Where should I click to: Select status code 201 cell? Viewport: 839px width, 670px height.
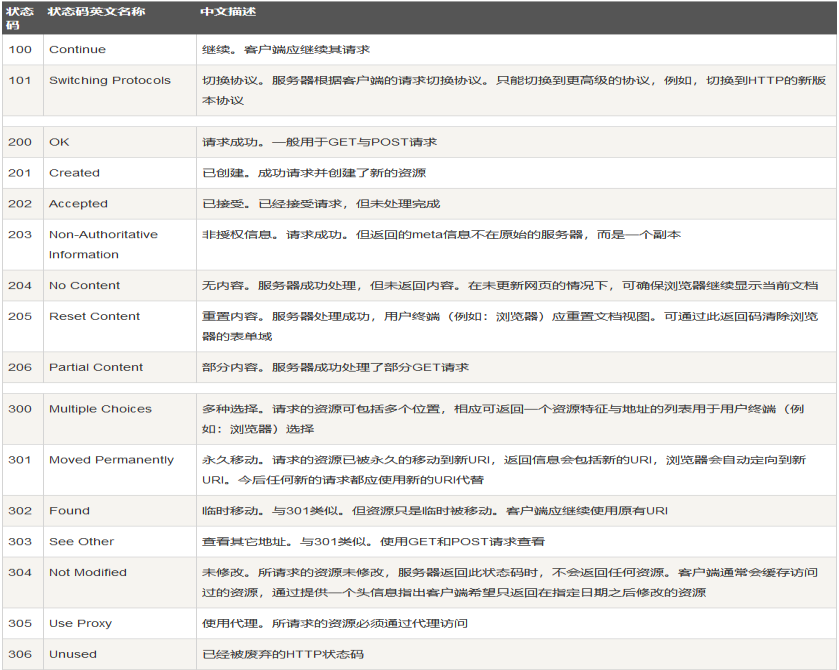pyautogui.click(x=22, y=173)
